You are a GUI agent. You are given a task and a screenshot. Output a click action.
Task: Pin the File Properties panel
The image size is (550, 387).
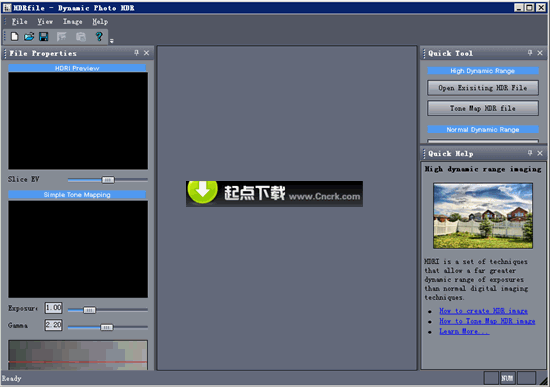136,53
